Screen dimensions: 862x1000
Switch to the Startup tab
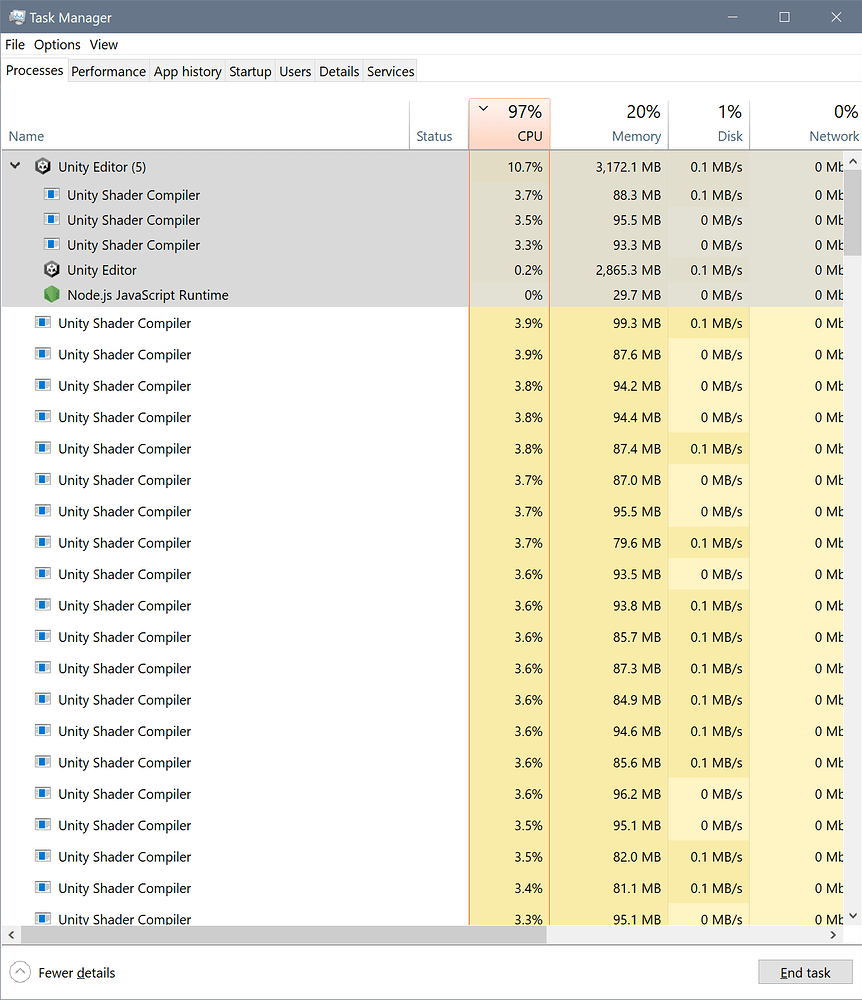(x=250, y=71)
